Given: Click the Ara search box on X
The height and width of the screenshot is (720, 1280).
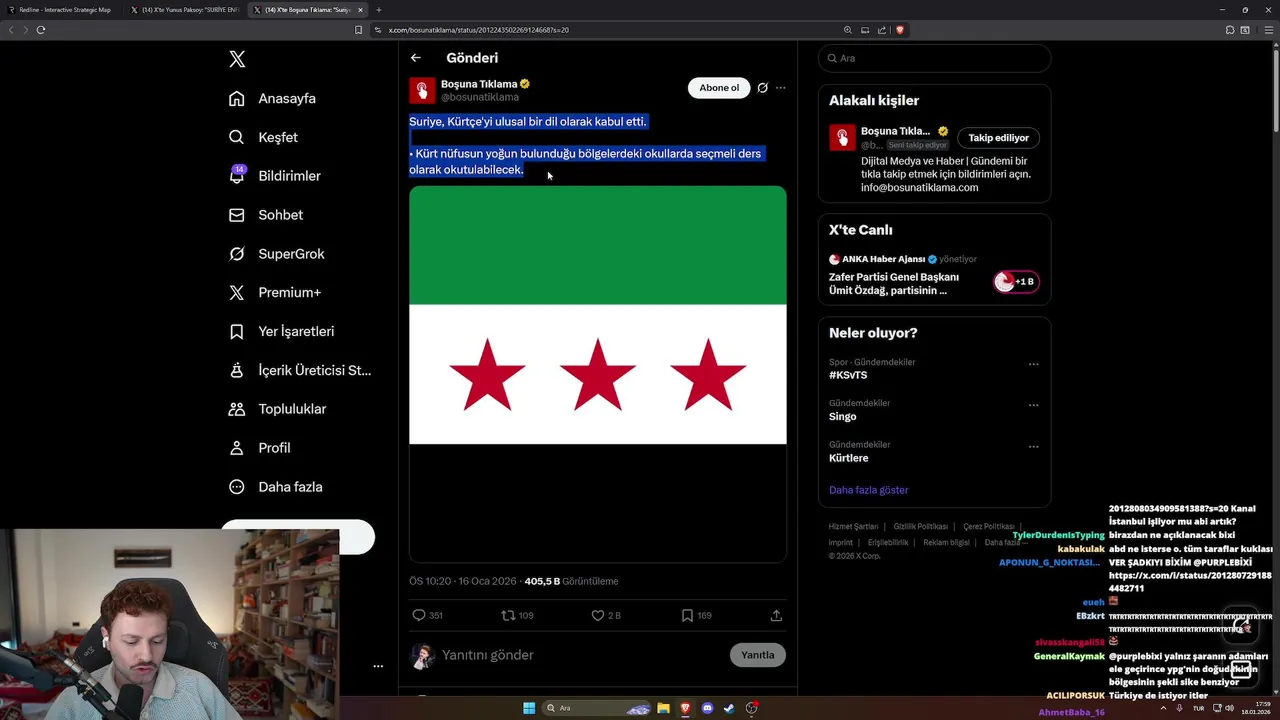Looking at the screenshot, I should pyautogui.click(x=934, y=58).
